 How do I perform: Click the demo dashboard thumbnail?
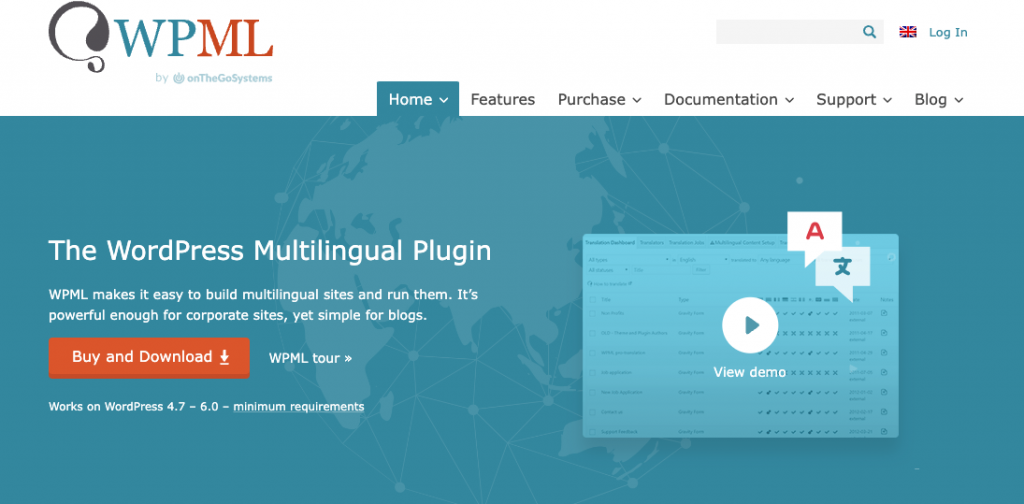click(740, 336)
